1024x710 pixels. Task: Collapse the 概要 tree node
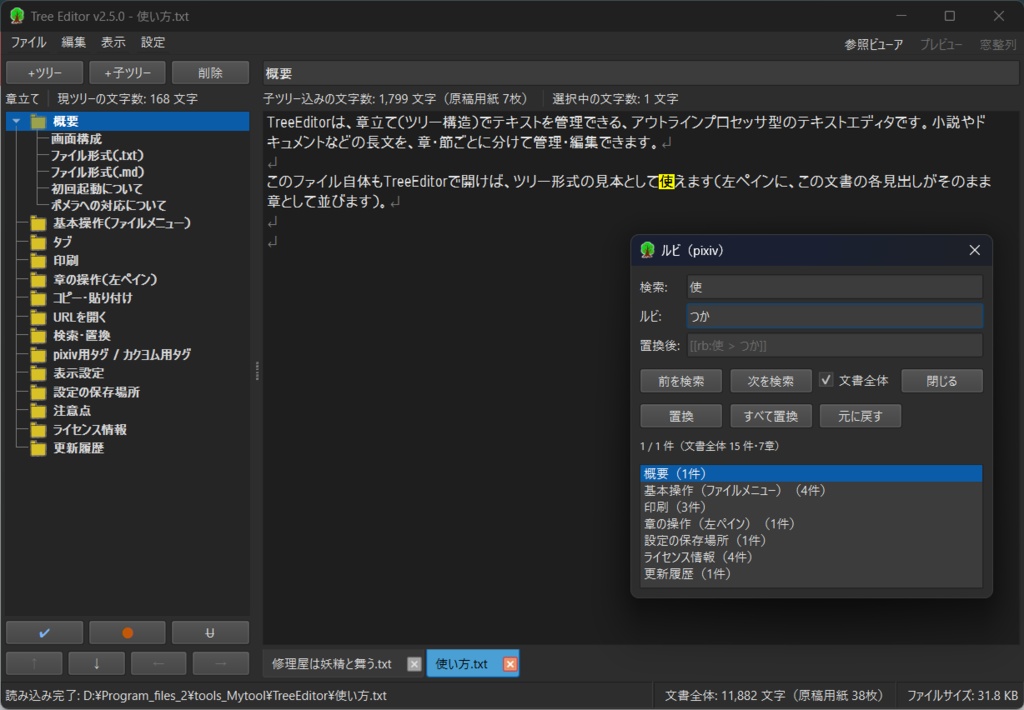point(16,121)
